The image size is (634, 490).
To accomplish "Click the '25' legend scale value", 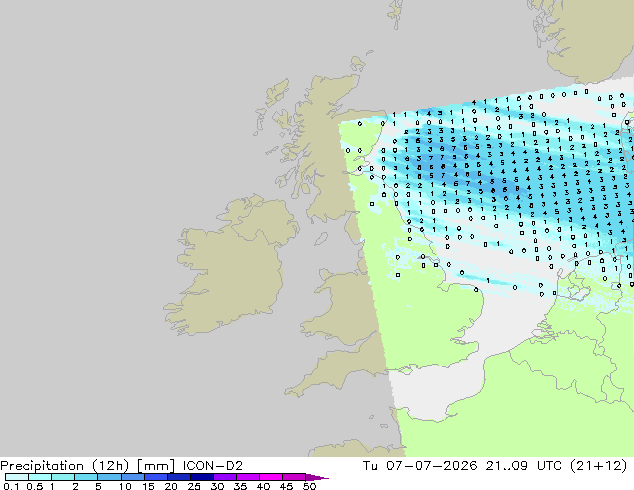I will click(194, 486).
